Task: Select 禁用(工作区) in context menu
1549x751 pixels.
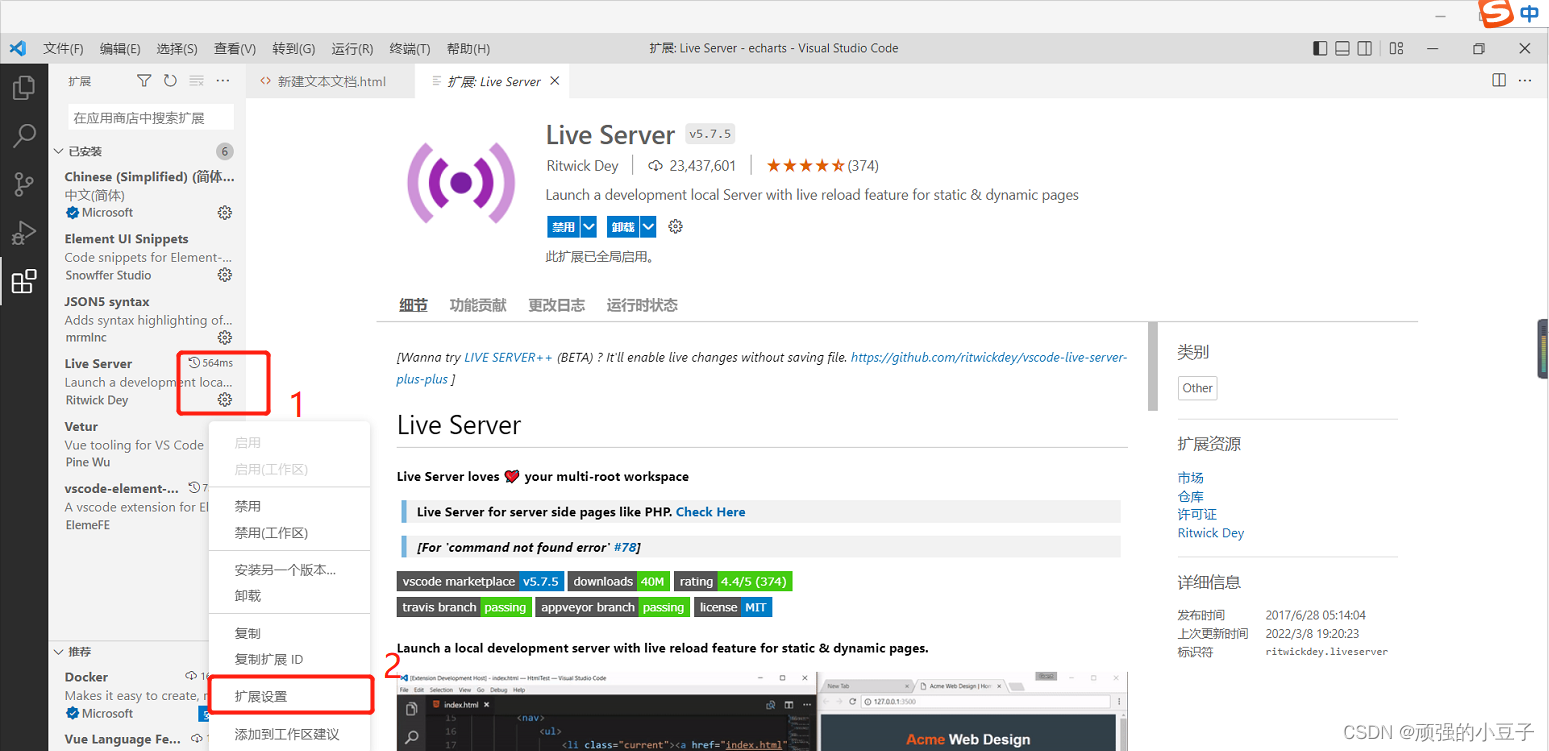Action: [290, 533]
